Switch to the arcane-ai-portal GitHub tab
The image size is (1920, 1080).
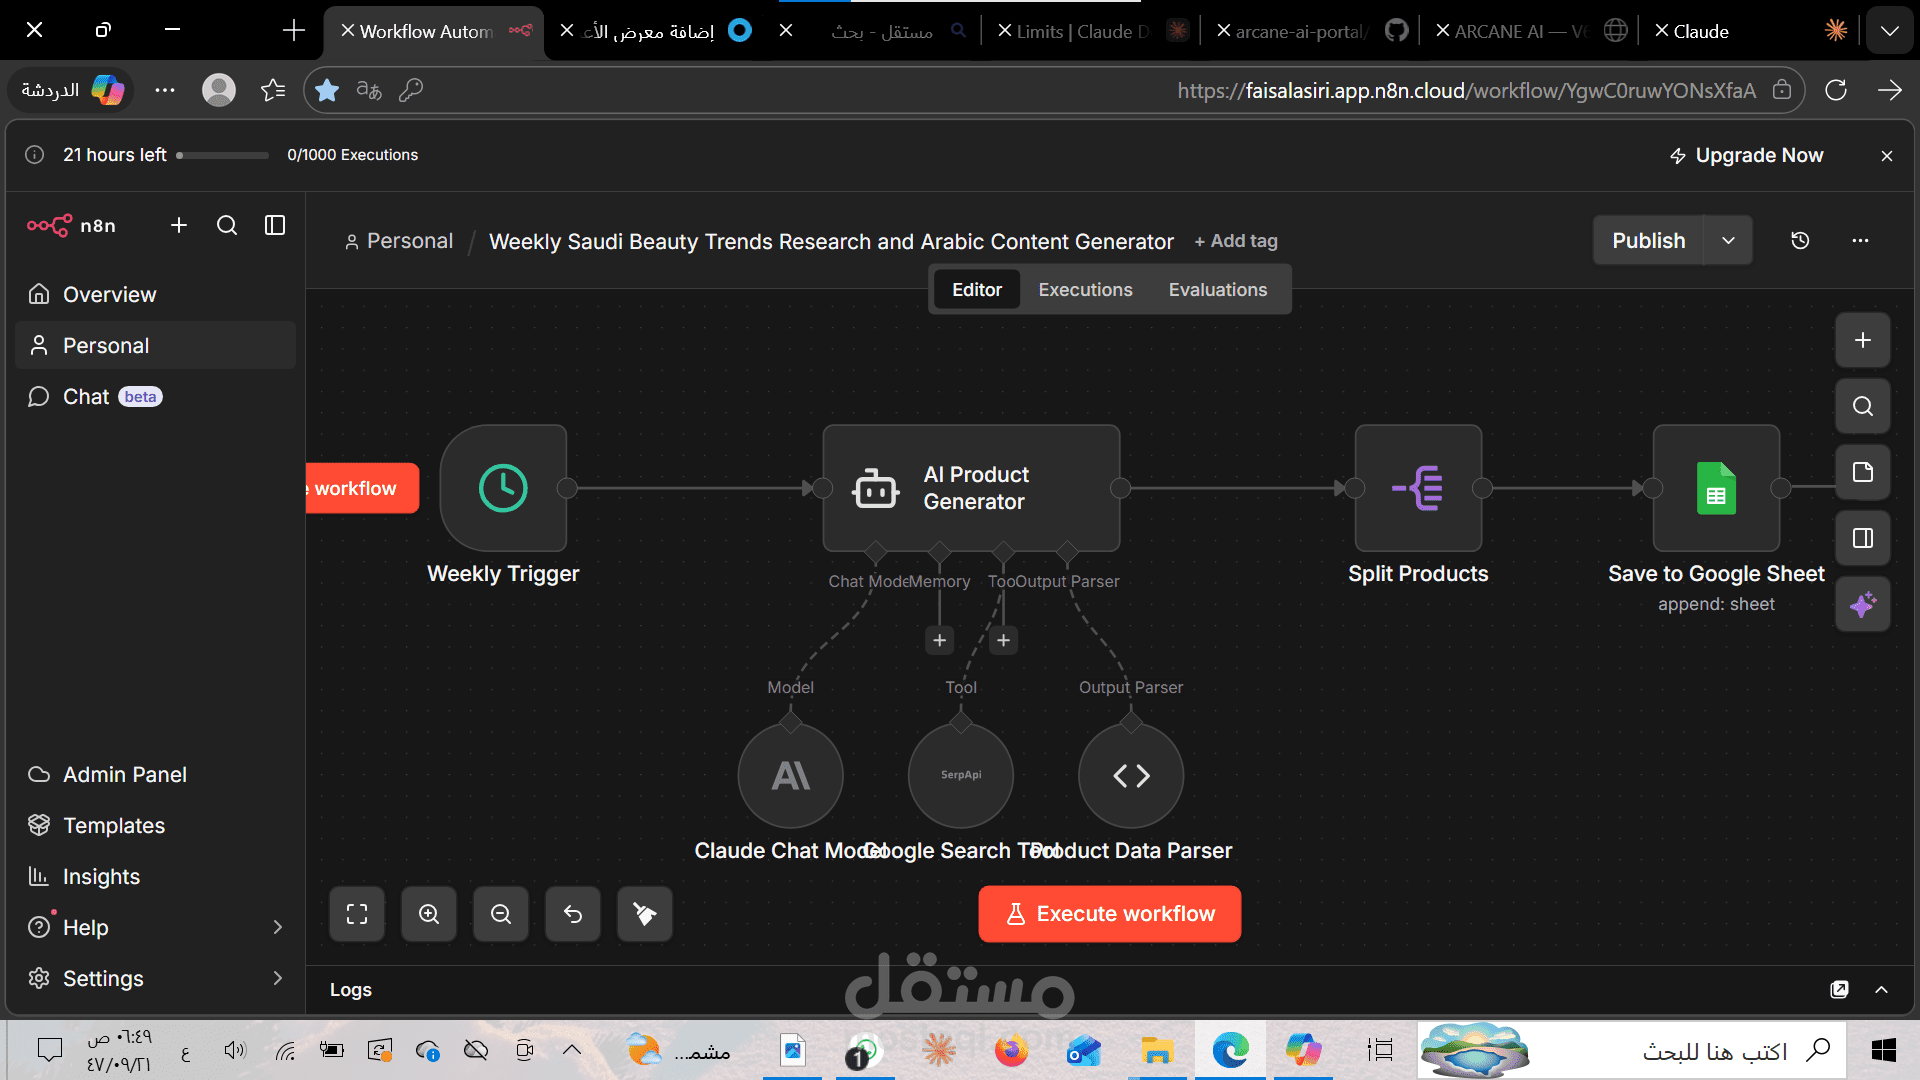click(x=1311, y=31)
